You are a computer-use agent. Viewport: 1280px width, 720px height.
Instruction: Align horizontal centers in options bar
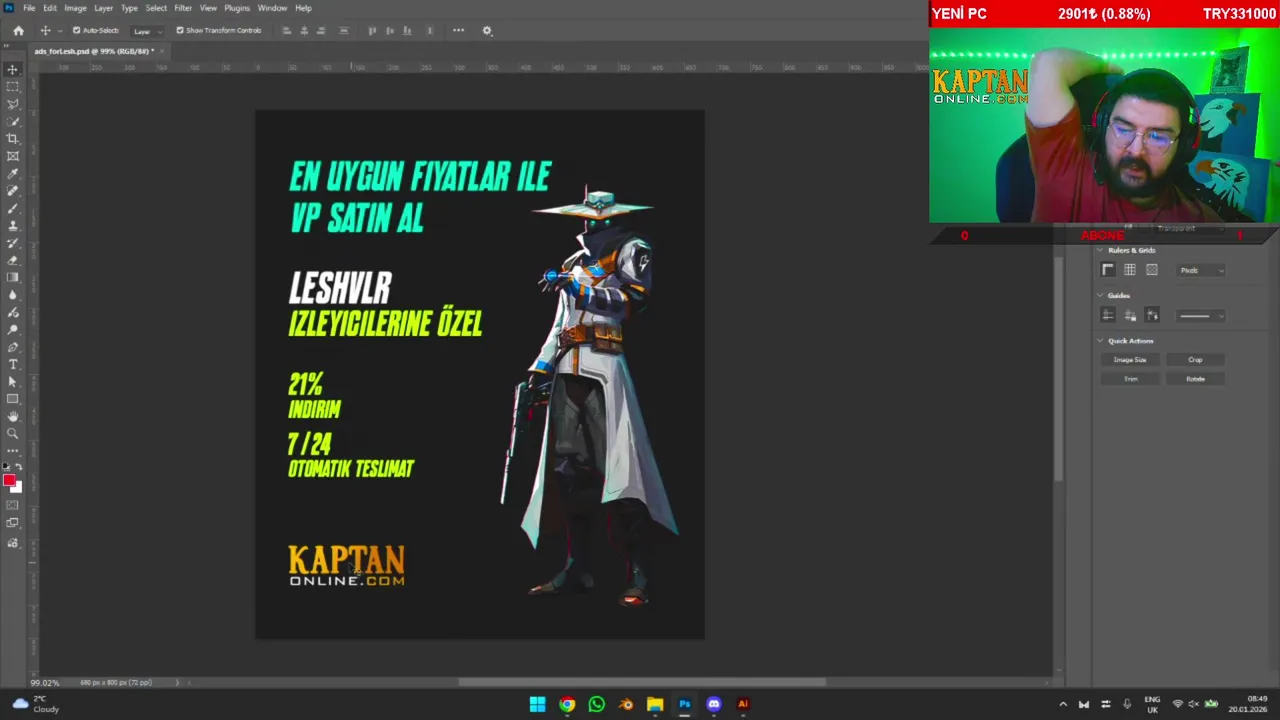(x=304, y=30)
